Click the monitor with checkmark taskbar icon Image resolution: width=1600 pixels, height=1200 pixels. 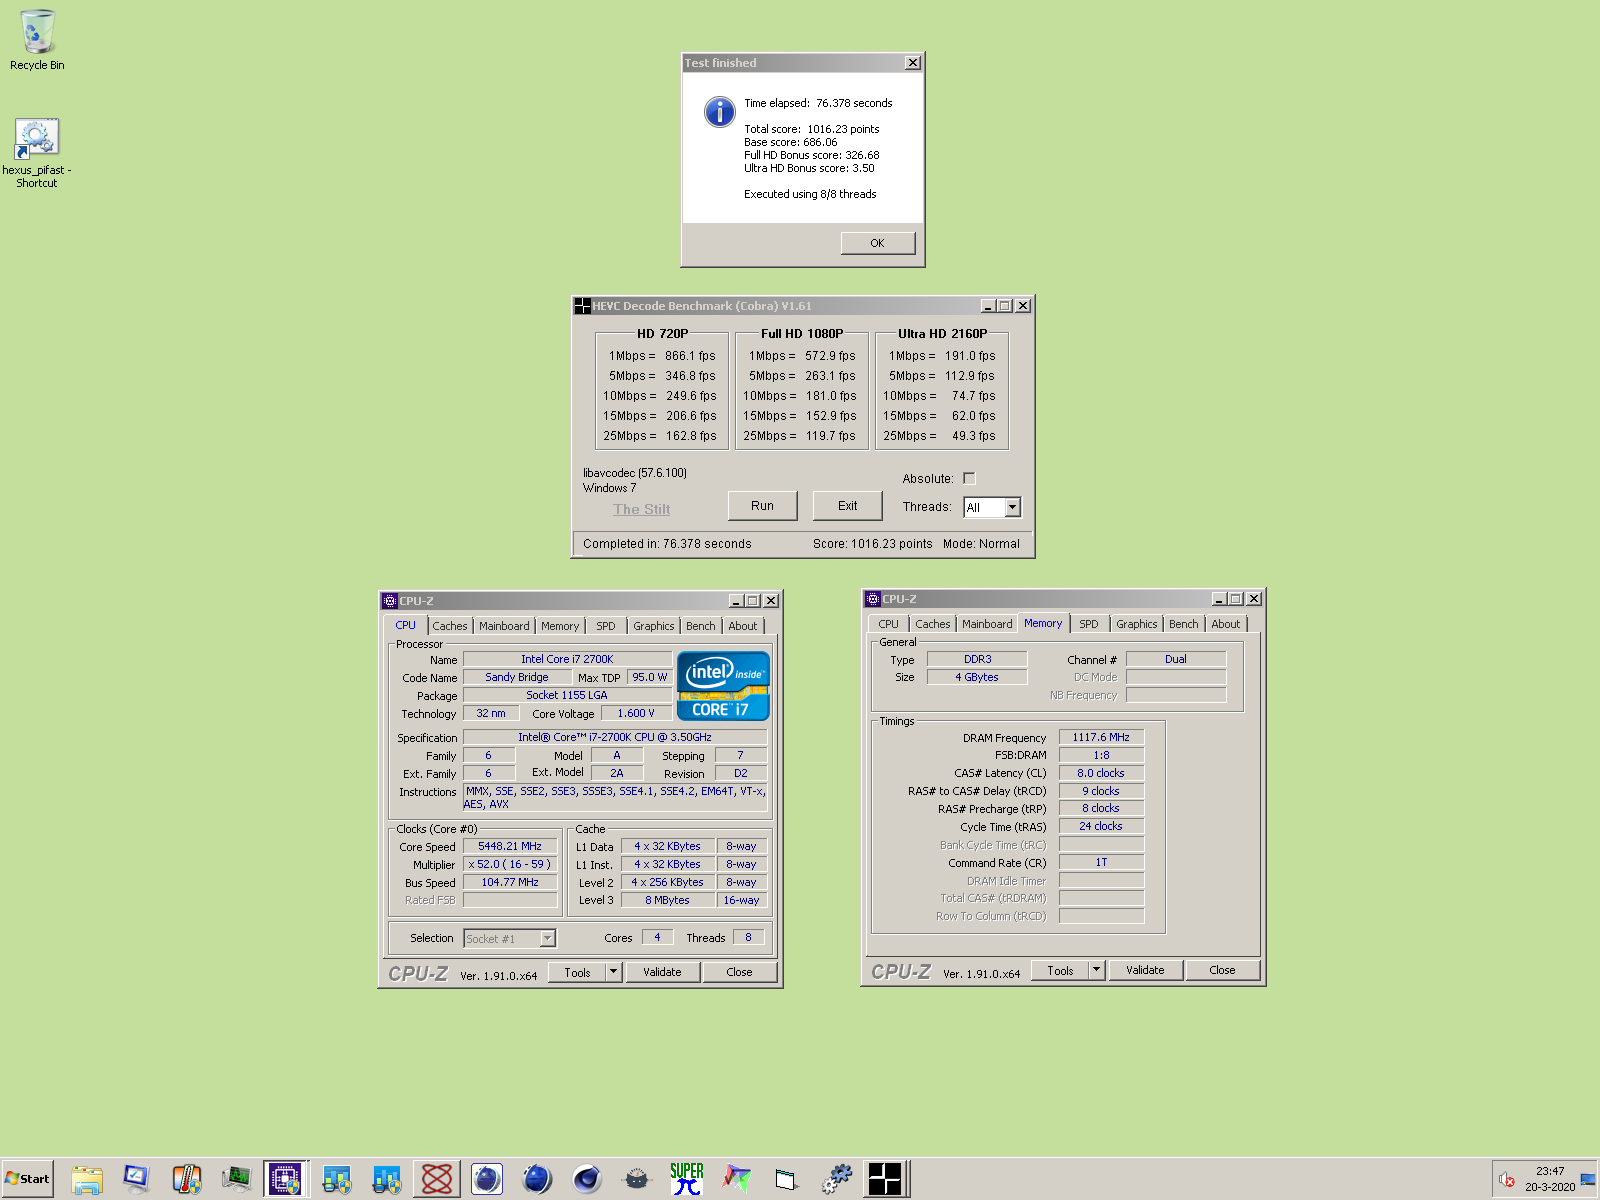(x=136, y=1179)
